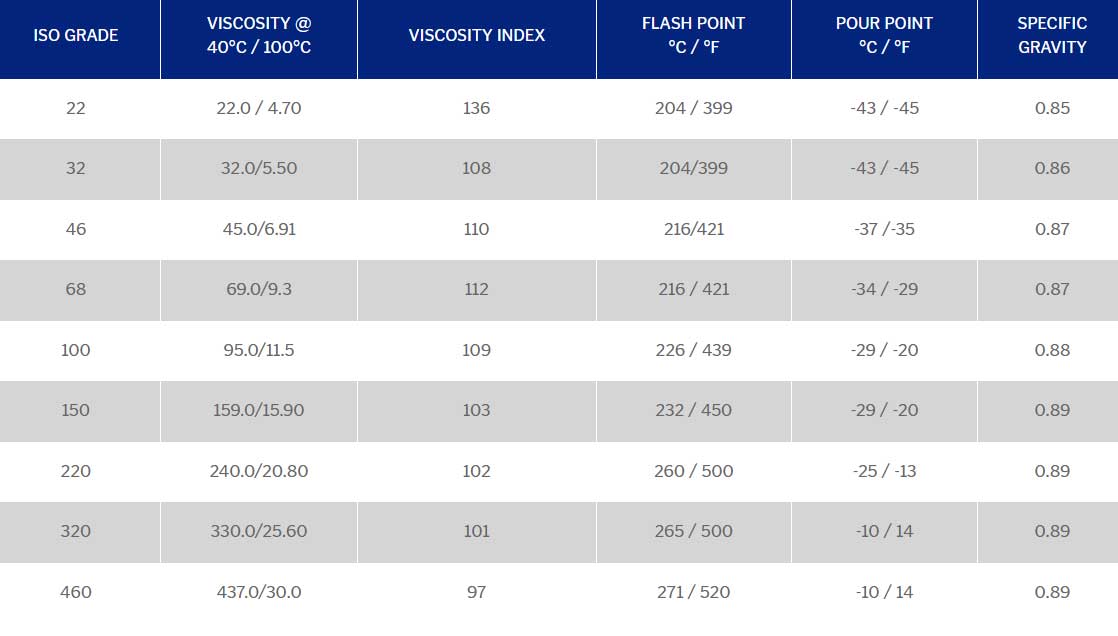Click flash point value 226 / 439
The width and height of the screenshot is (1118, 636).
693,350
